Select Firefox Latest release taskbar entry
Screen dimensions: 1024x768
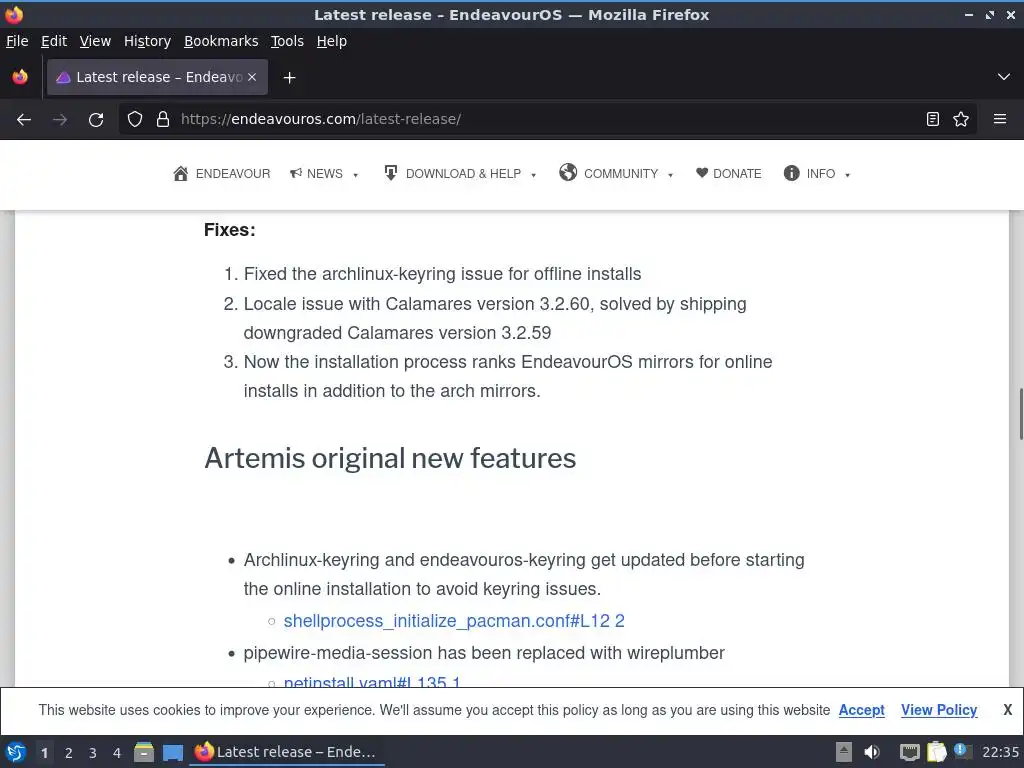coord(286,752)
